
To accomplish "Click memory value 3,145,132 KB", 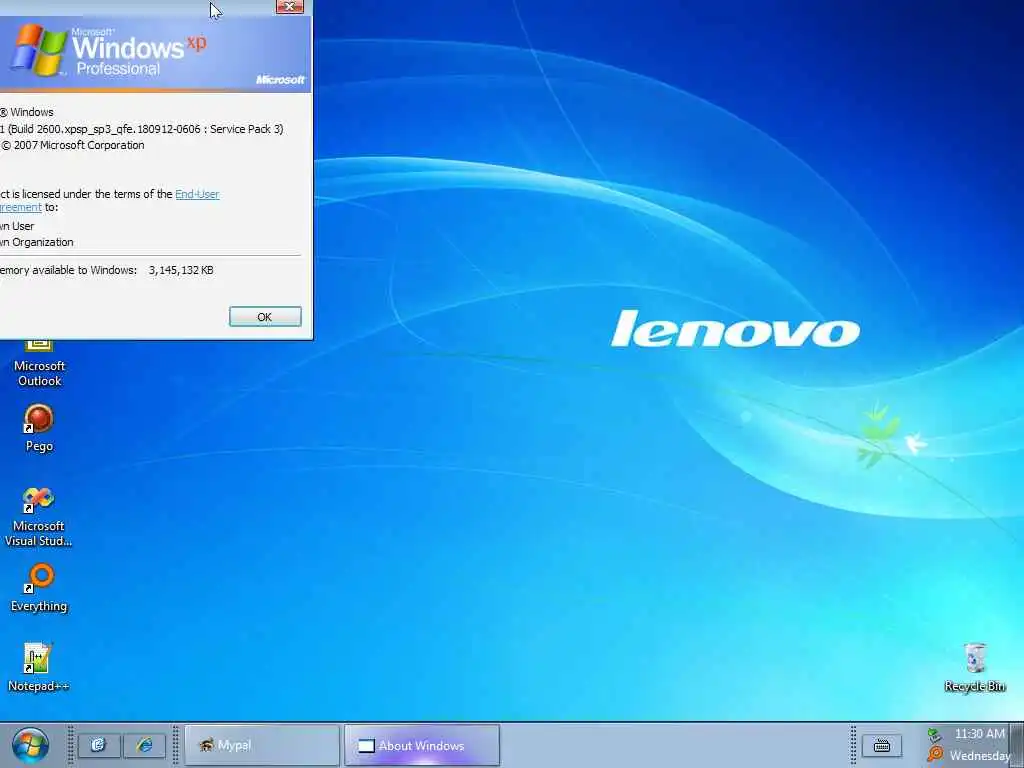I will pyautogui.click(x=181, y=270).
